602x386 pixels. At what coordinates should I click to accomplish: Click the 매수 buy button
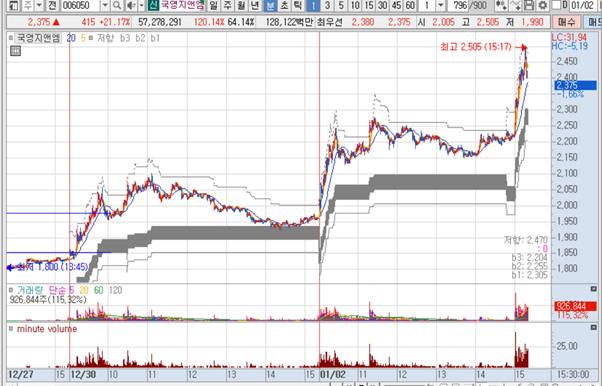click(566, 22)
